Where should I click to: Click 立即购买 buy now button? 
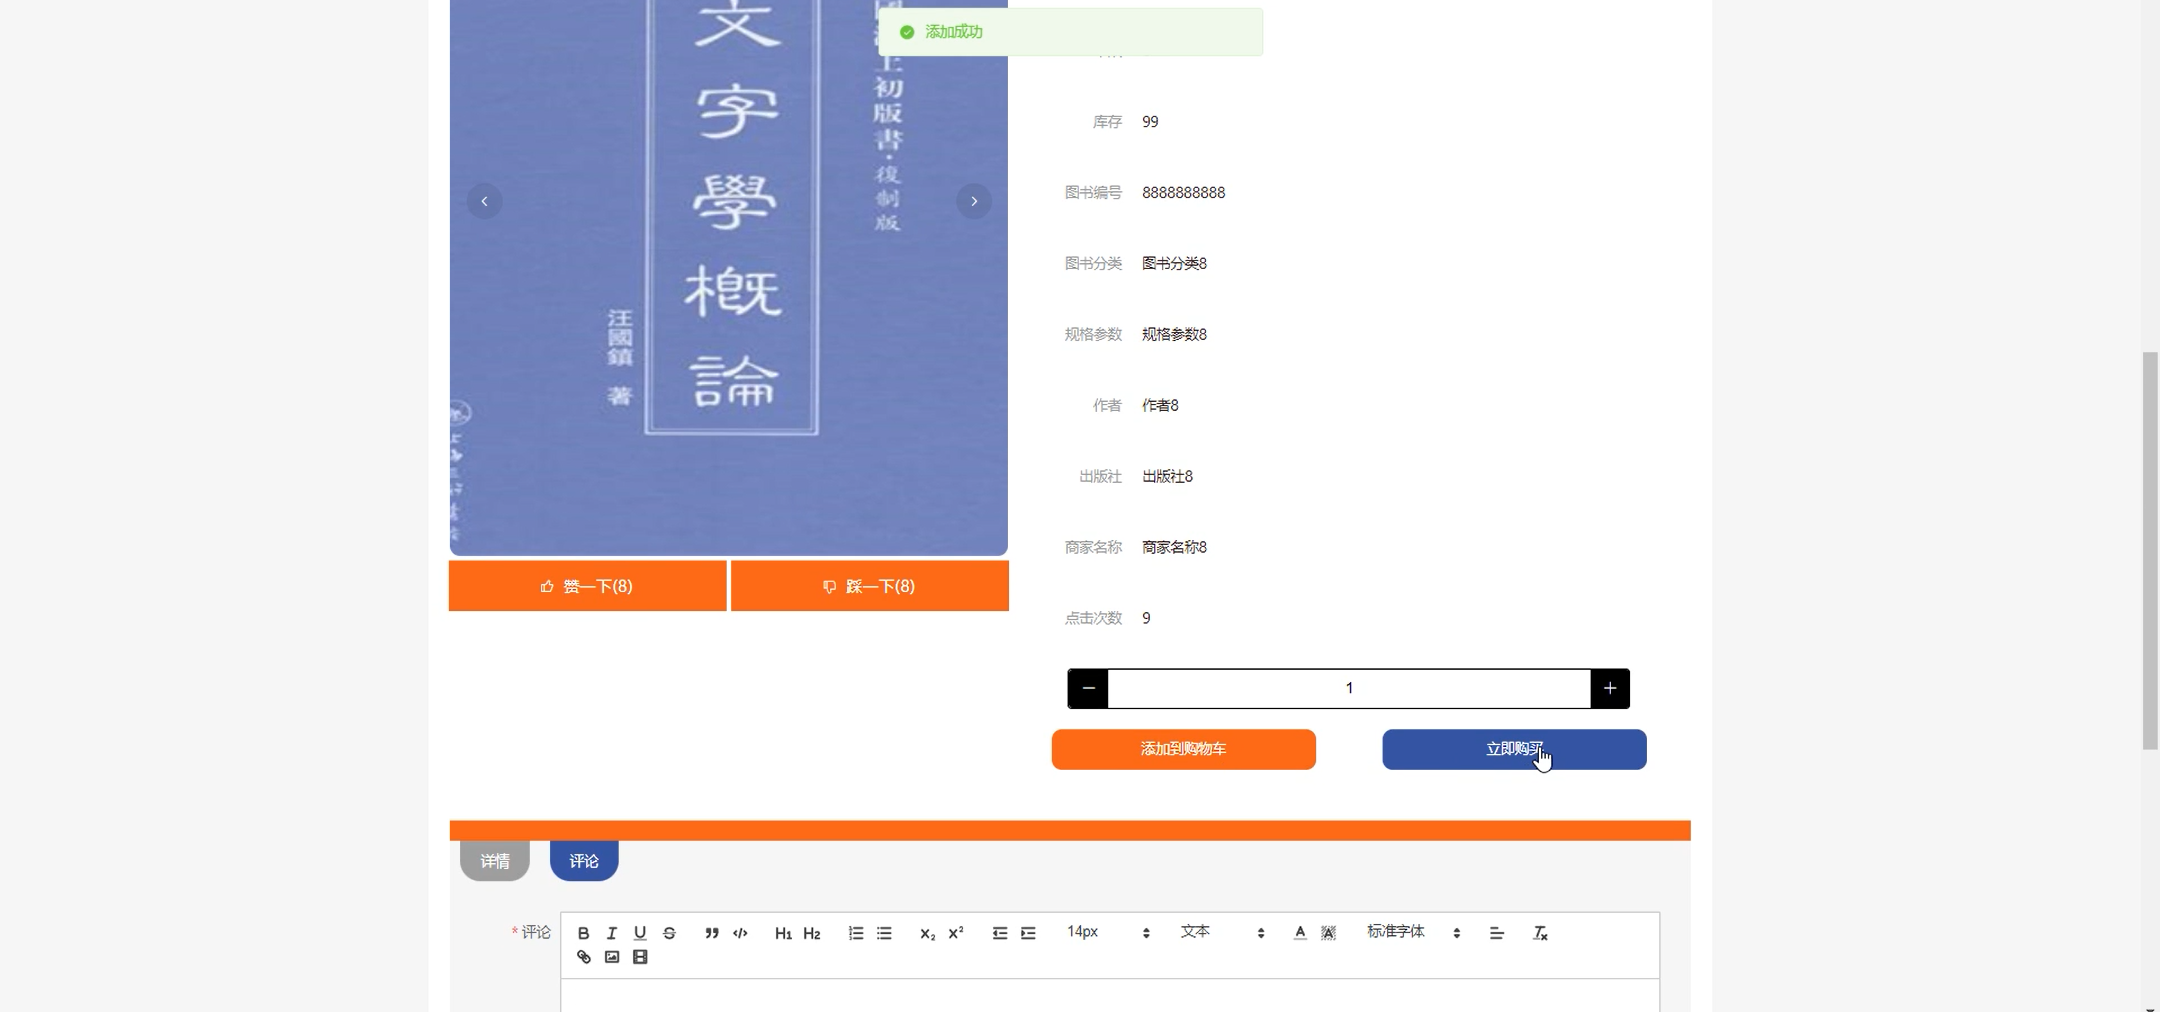1514,749
